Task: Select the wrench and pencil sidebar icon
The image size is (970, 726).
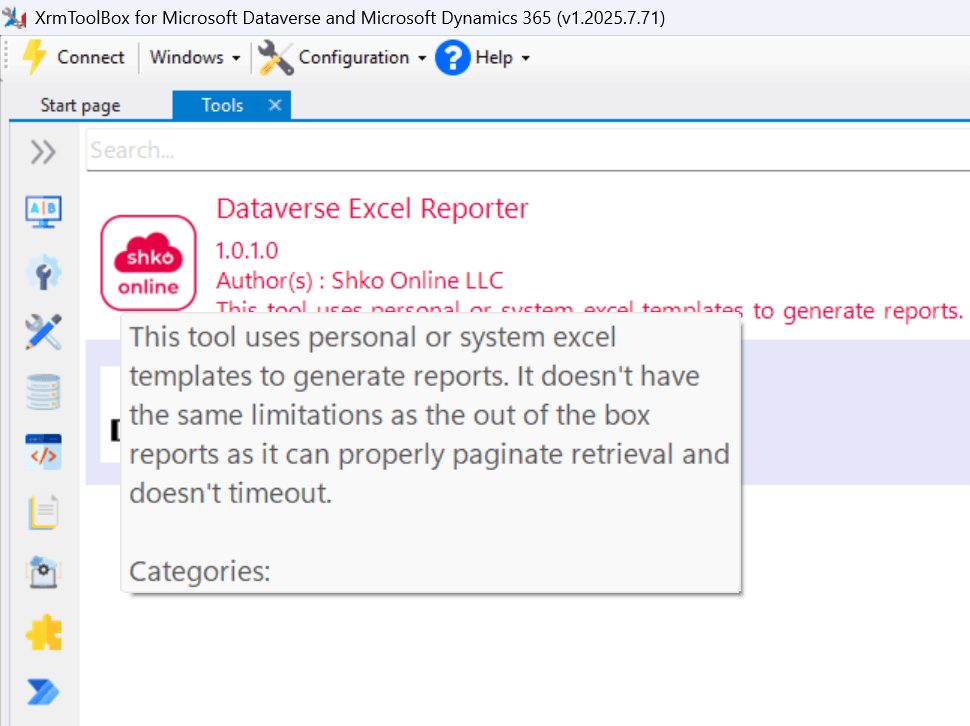Action: click(x=43, y=332)
